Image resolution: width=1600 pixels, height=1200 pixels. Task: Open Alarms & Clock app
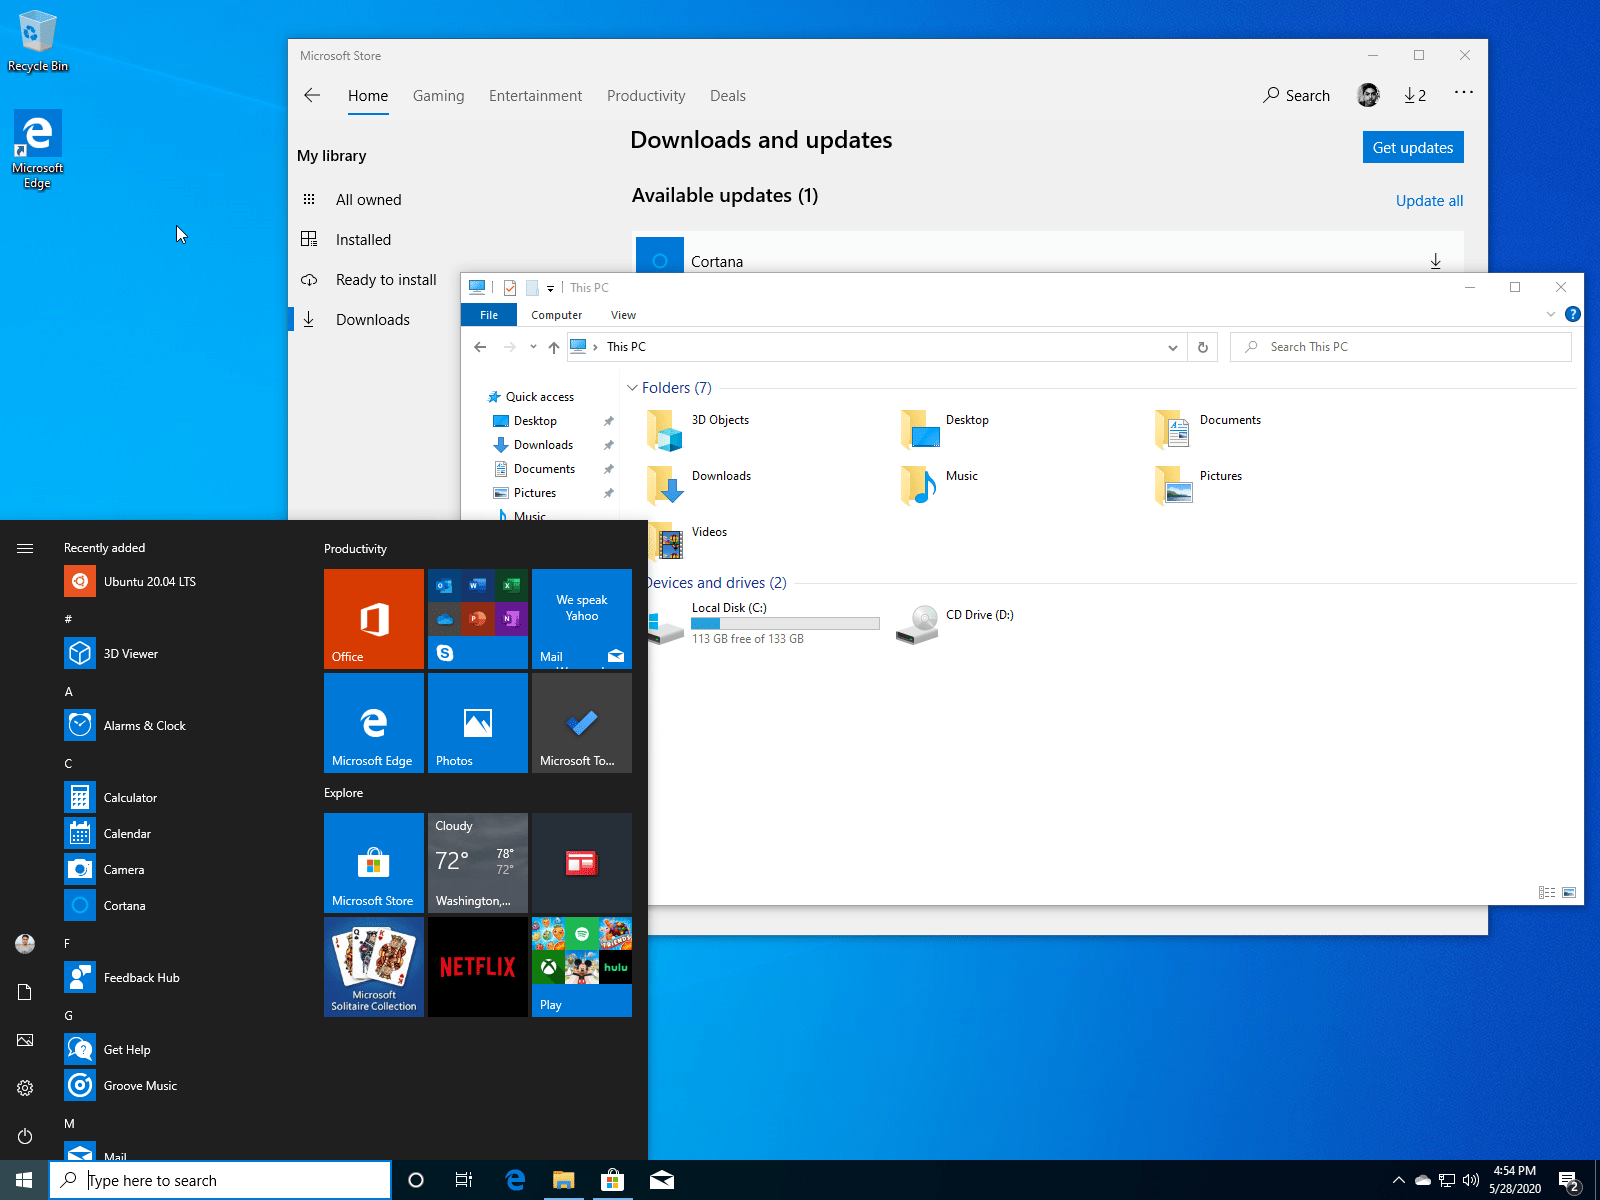click(x=180, y=725)
